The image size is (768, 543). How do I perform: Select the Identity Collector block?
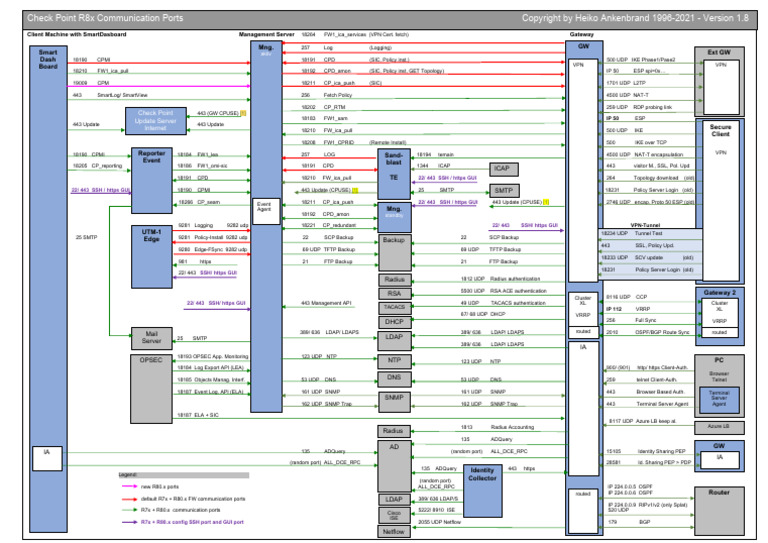(482, 475)
